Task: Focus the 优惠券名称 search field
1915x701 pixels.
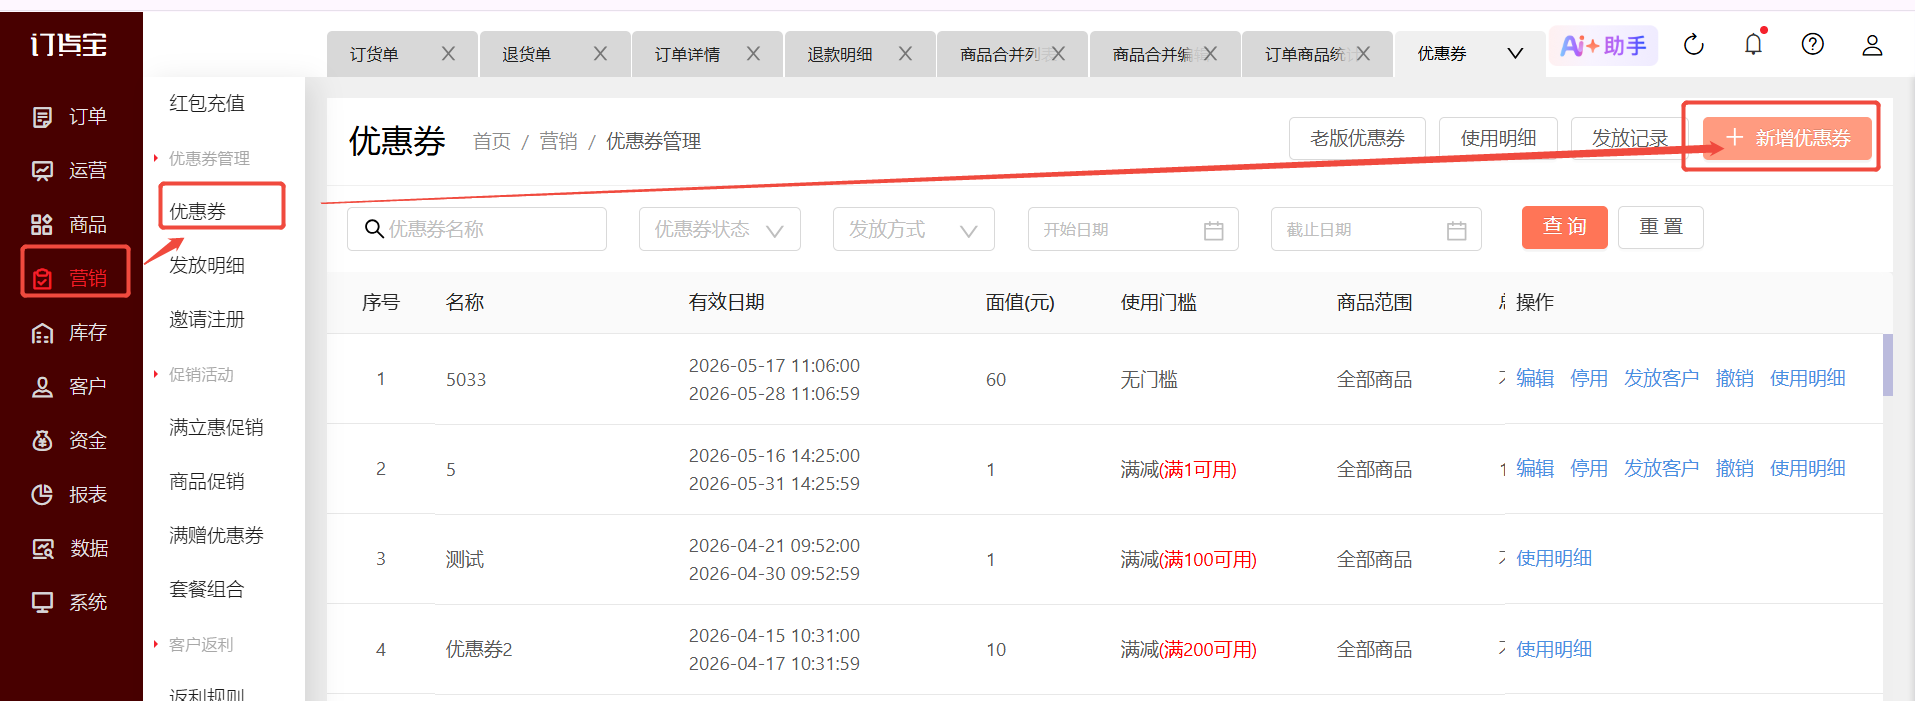Action: click(477, 229)
